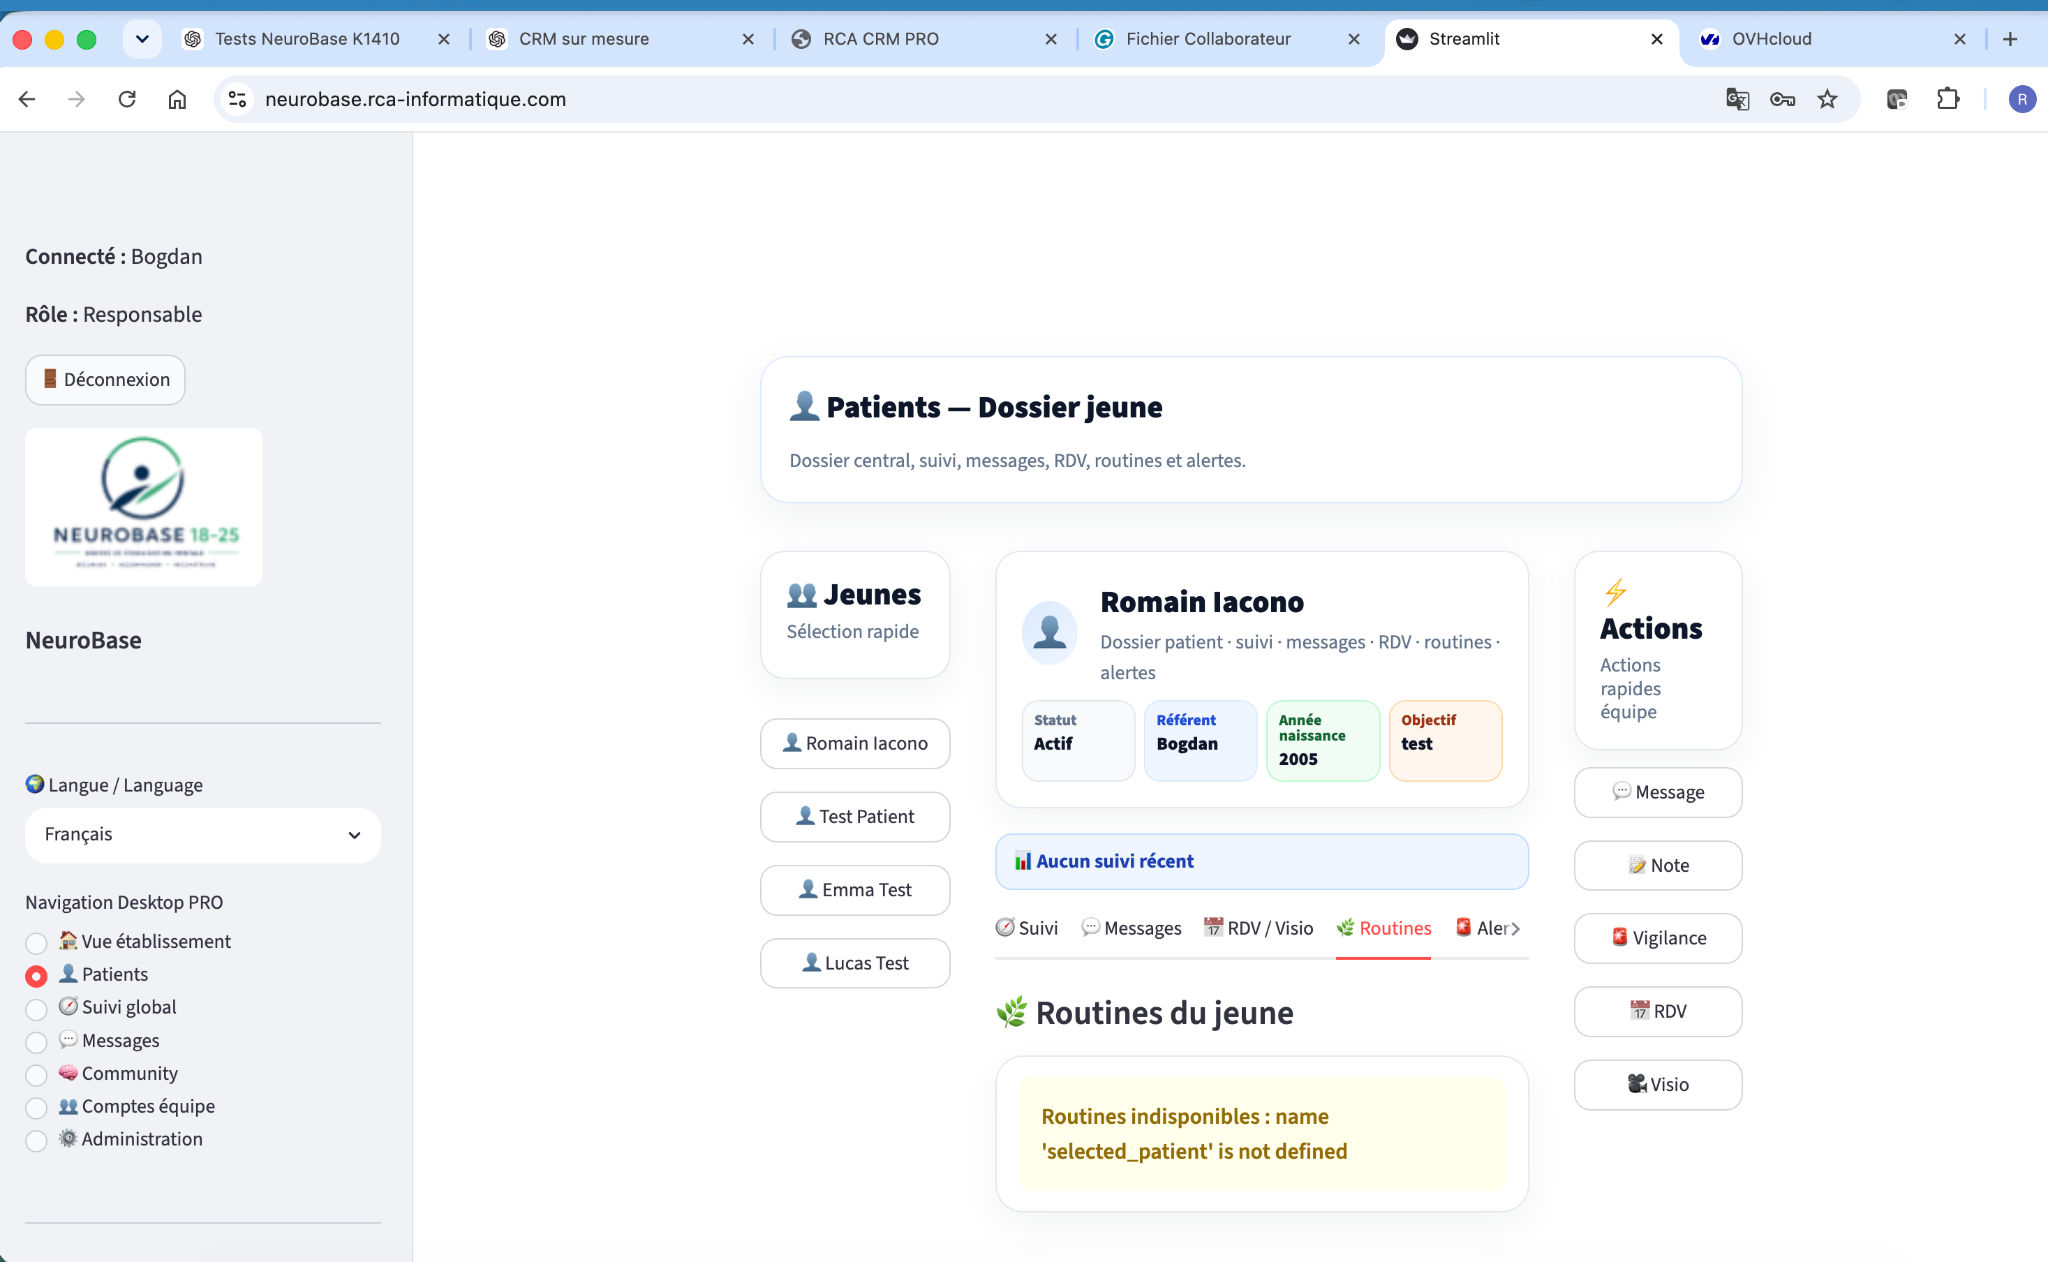Select patient Emma Test button
This screenshot has height=1262, width=2048.
(x=855, y=890)
